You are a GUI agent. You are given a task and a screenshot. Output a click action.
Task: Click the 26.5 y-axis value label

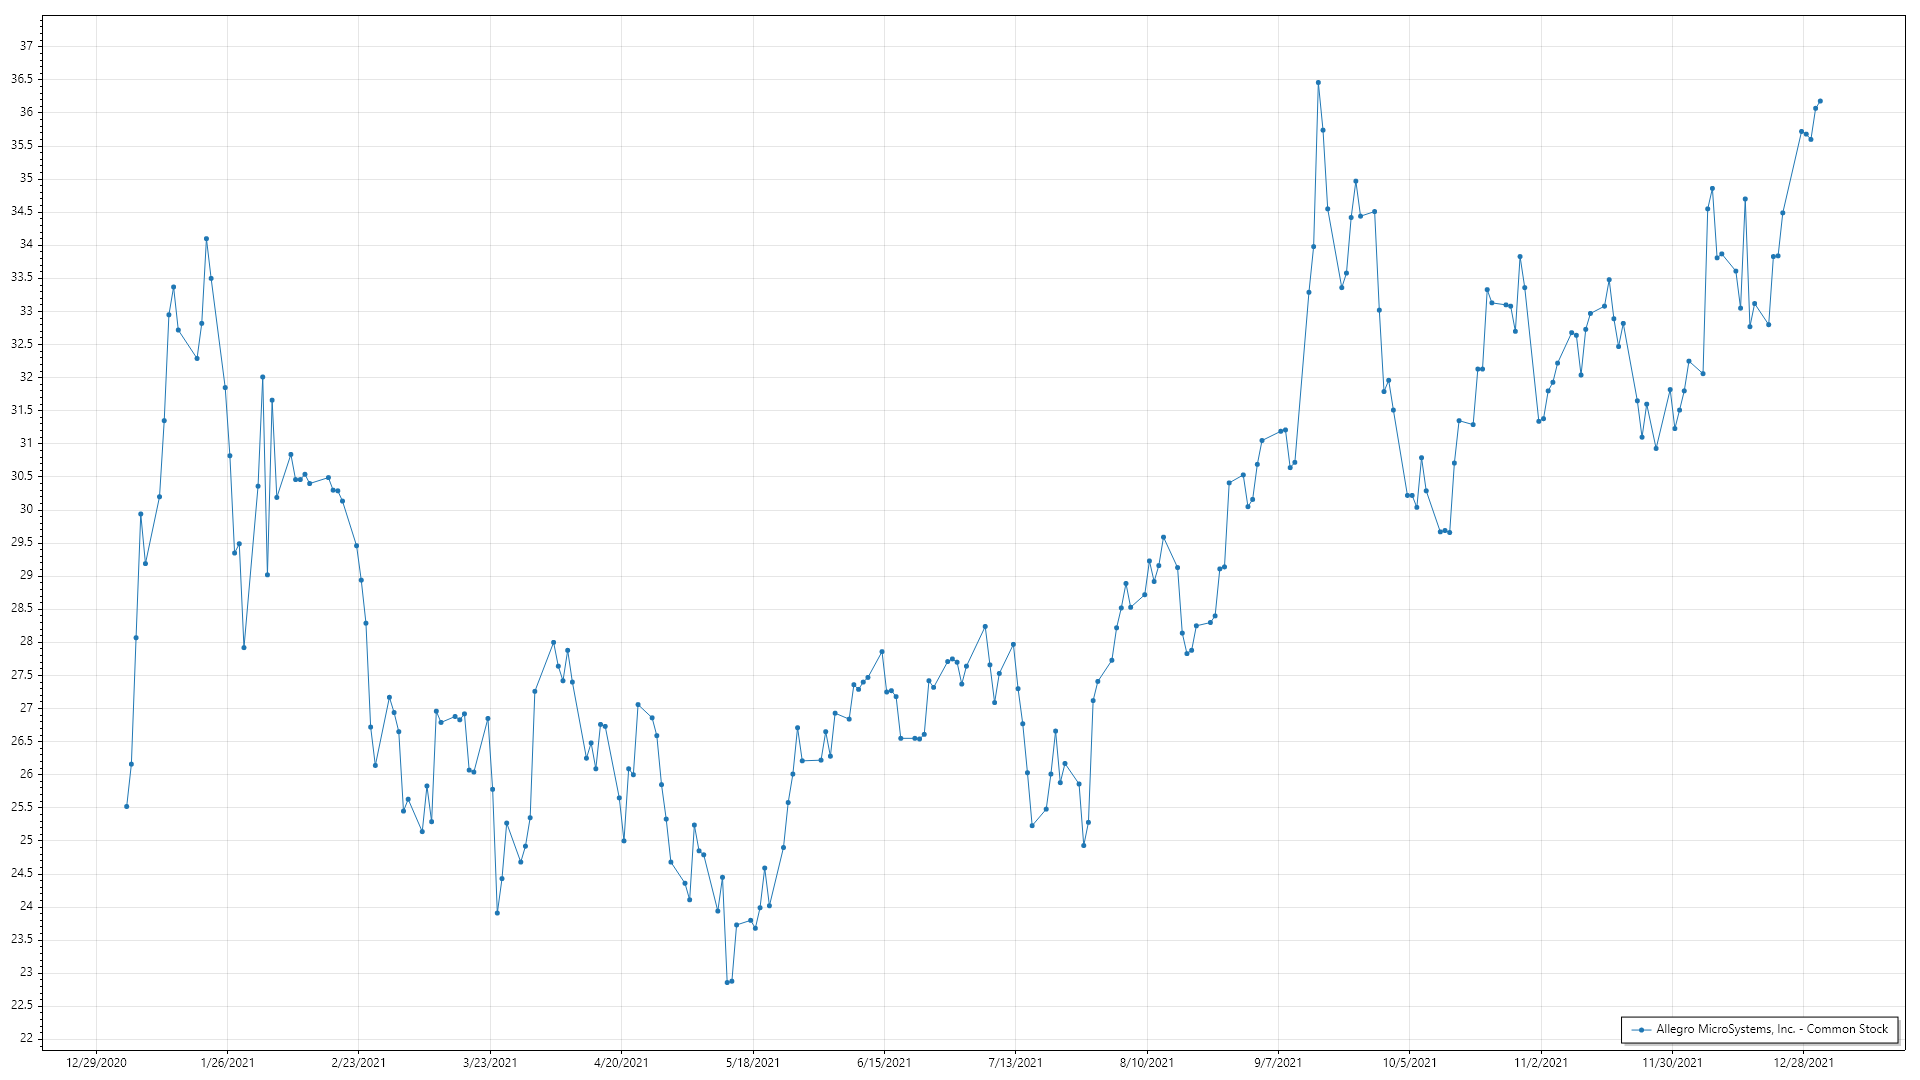23,741
